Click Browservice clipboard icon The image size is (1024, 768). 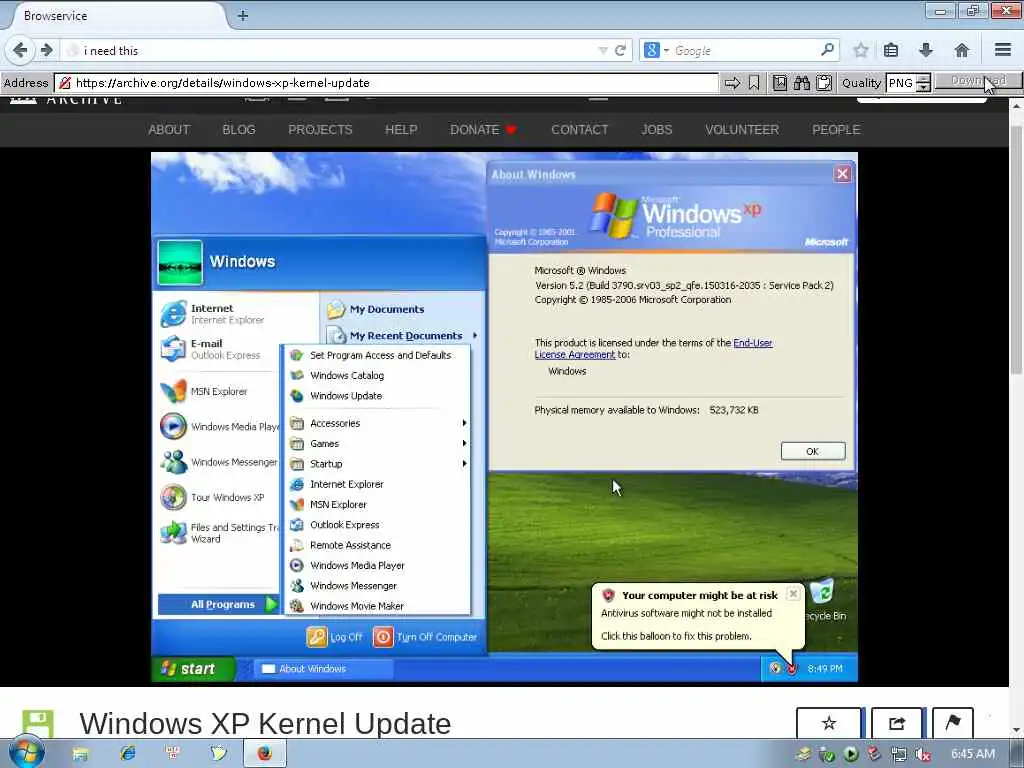pyautogui.click(x=824, y=83)
